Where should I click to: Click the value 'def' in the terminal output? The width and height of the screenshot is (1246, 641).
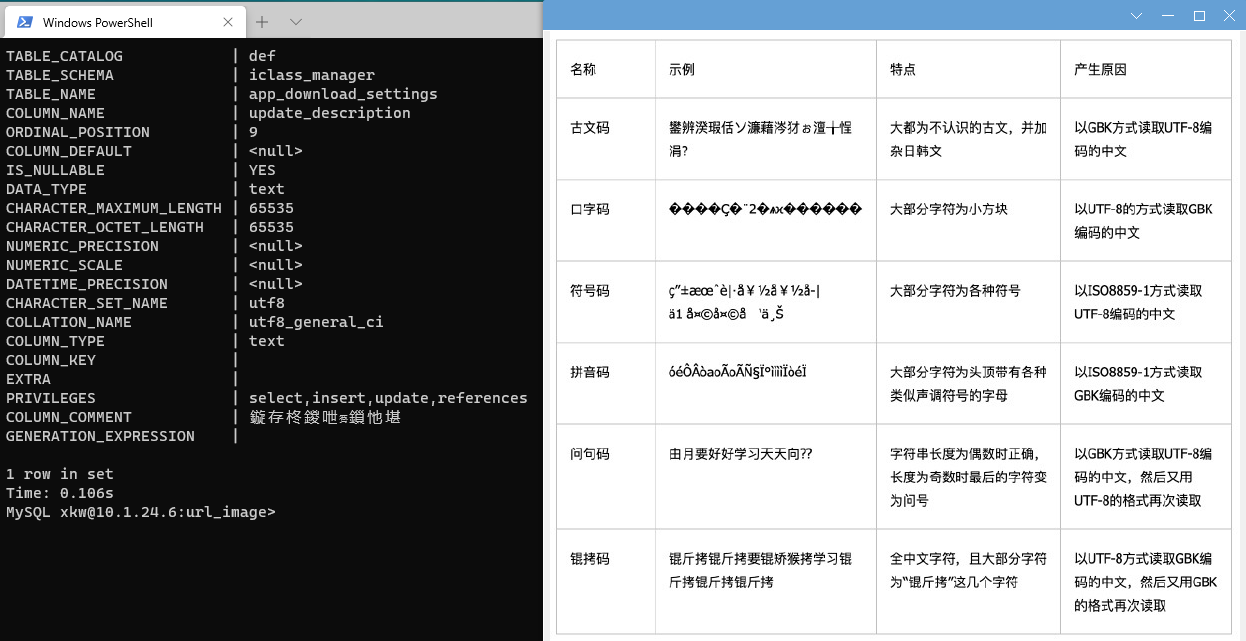point(262,56)
